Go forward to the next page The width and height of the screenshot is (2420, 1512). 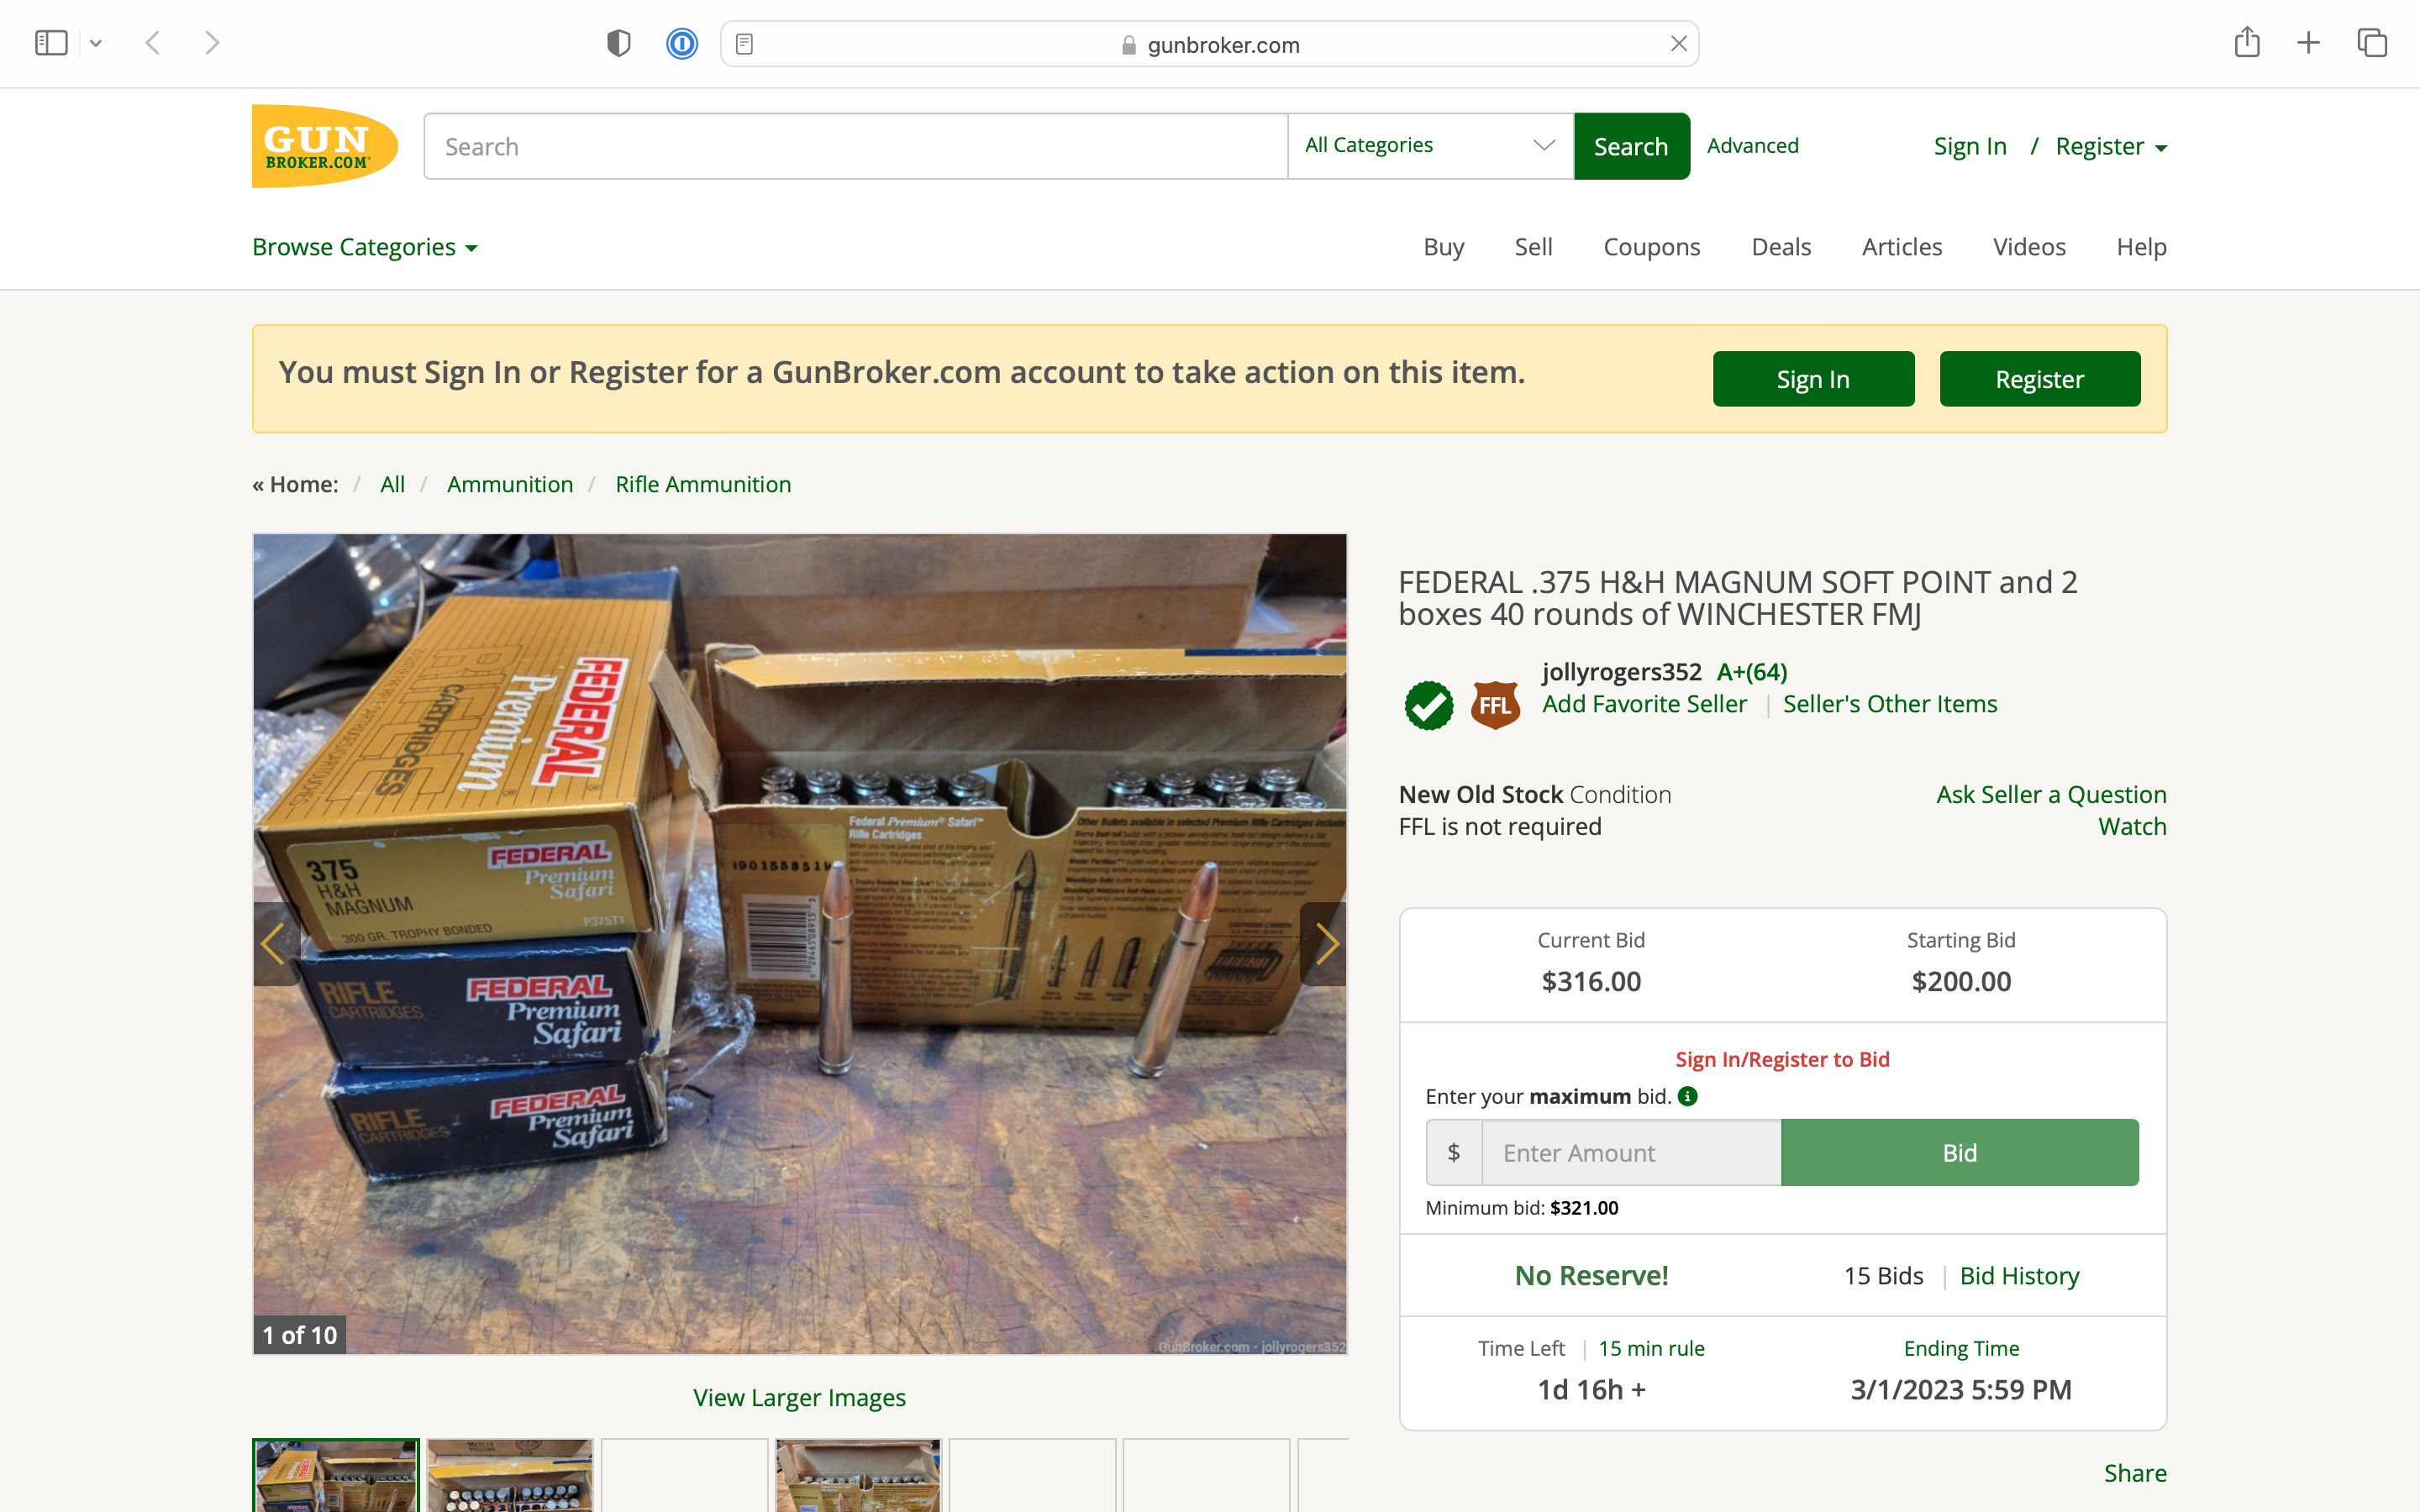click(x=211, y=43)
